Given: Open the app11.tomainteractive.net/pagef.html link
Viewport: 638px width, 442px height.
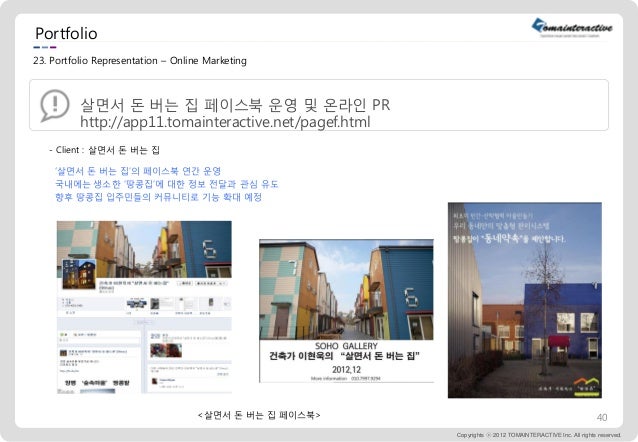Looking at the screenshot, I should coord(225,122).
